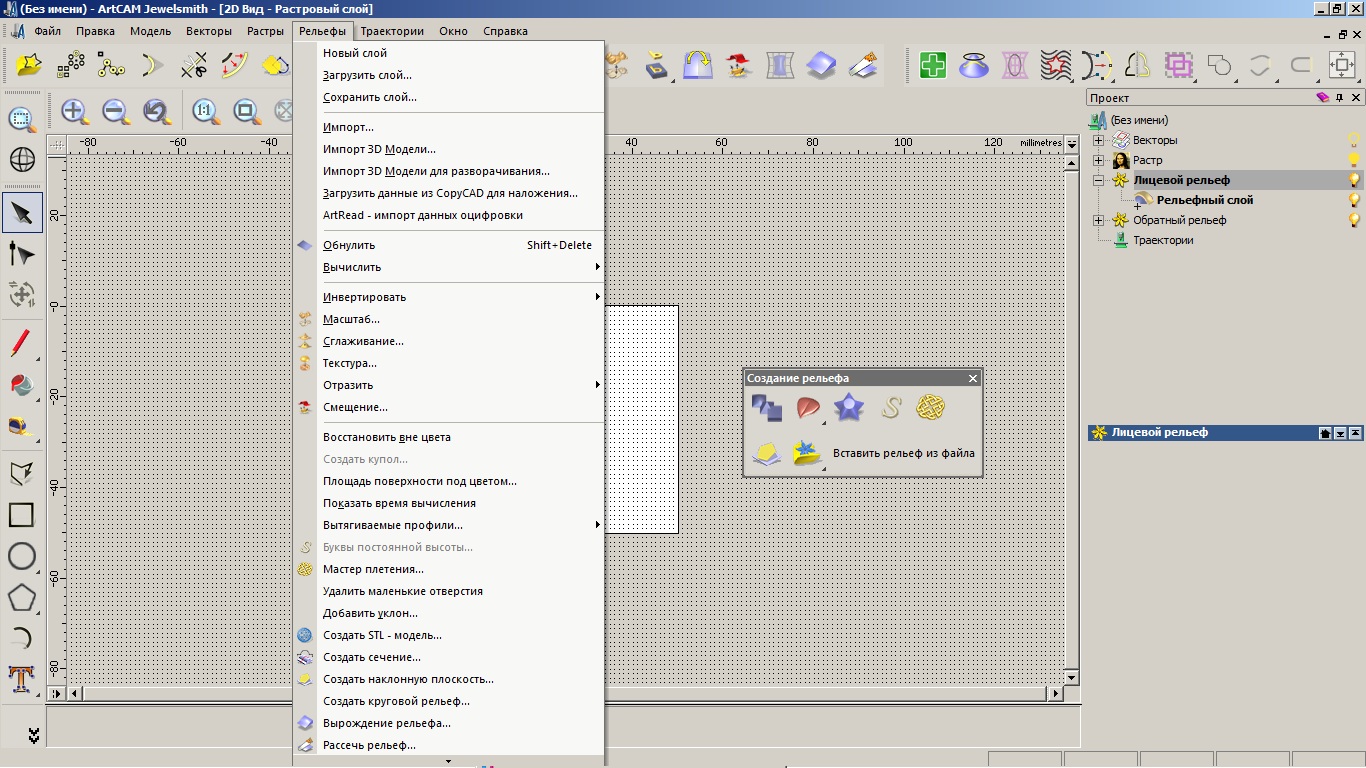The image size is (1366, 768).
Task: Open the Векторы menu
Action: click(209, 31)
